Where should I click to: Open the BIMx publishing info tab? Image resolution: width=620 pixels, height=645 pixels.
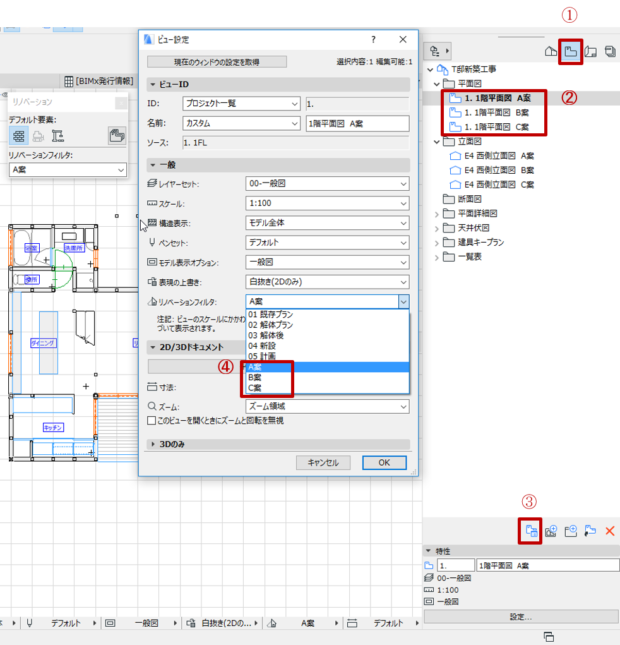[99, 81]
